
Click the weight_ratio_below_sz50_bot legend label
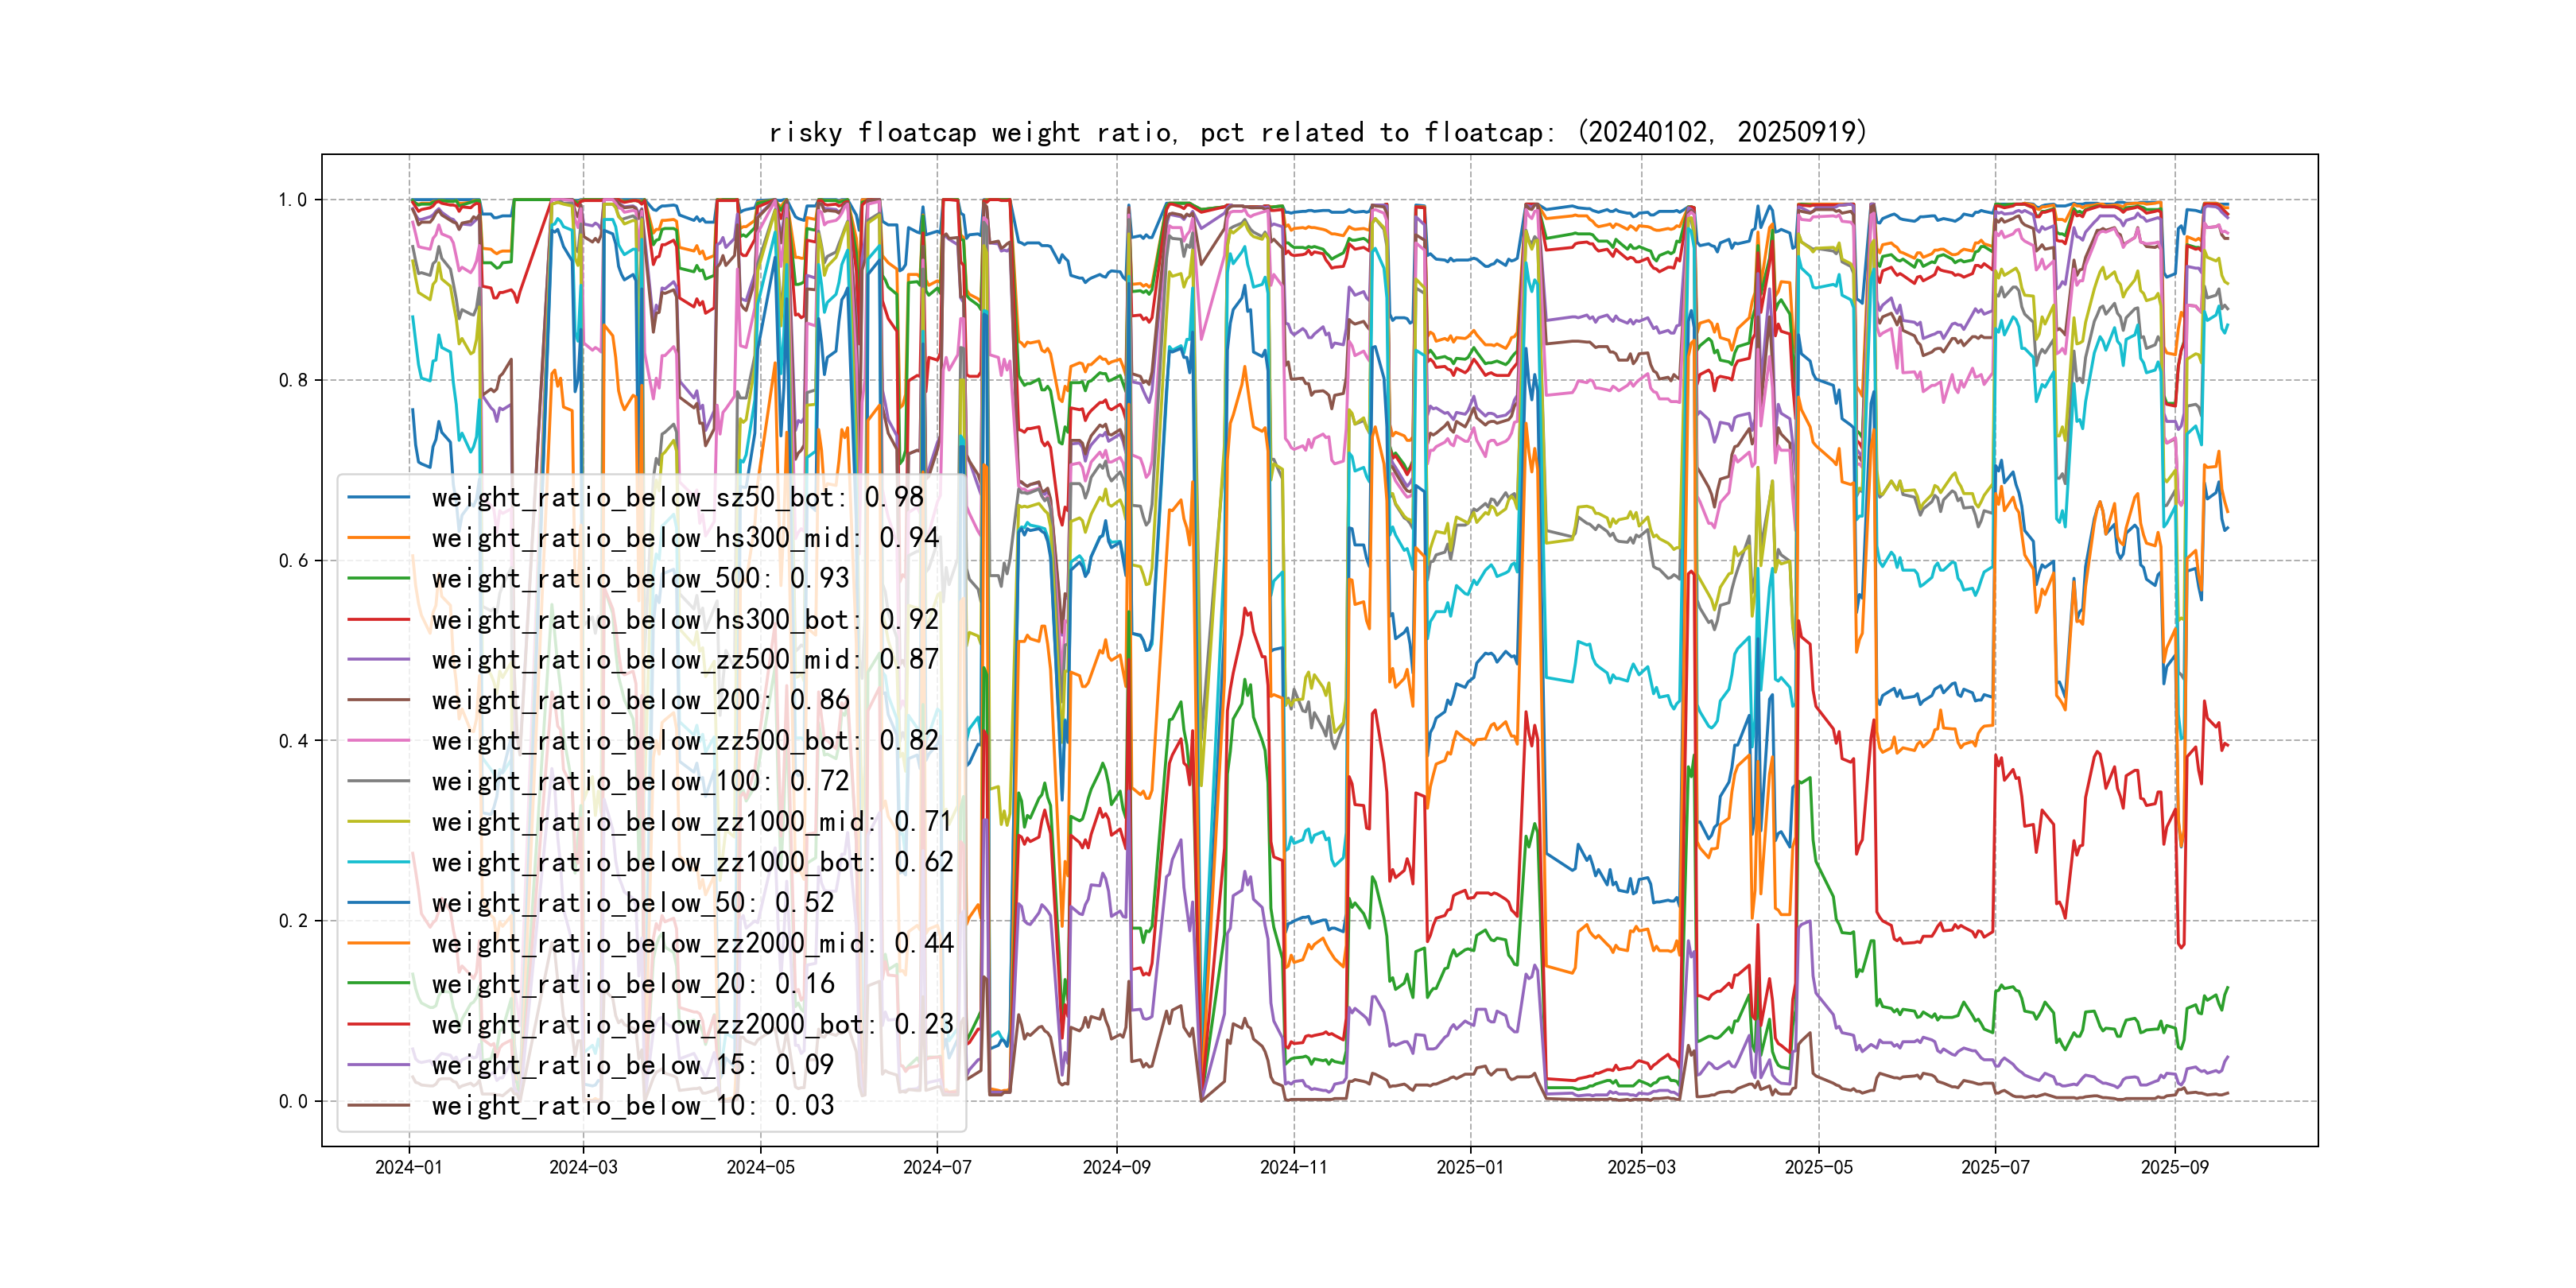677,498
